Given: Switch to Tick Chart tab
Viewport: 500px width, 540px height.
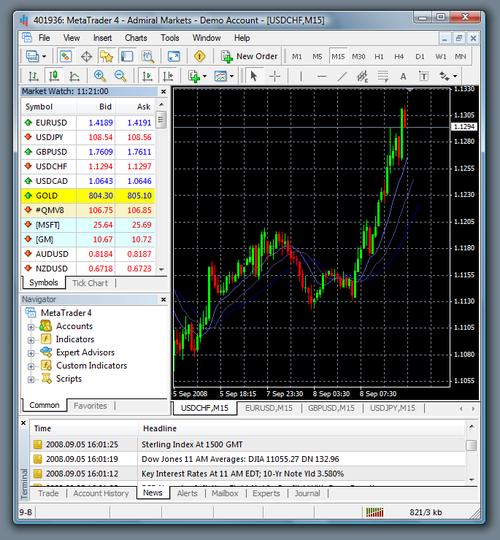Looking at the screenshot, I should pos(90,283).
